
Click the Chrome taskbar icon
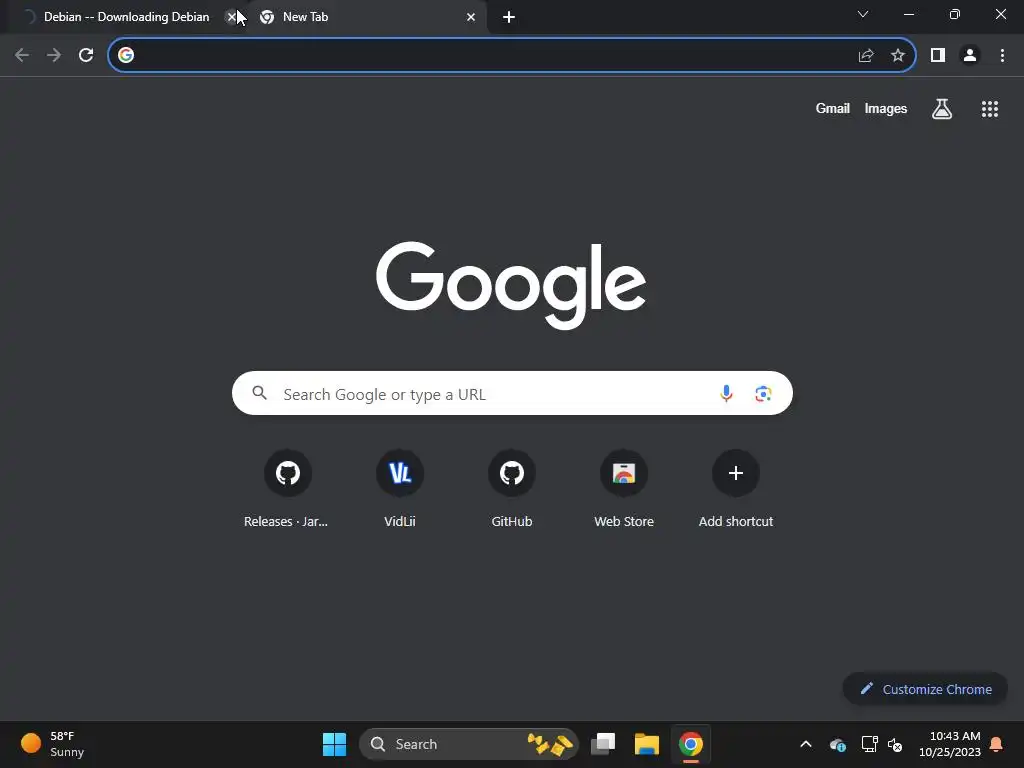[x=690, y=744]
